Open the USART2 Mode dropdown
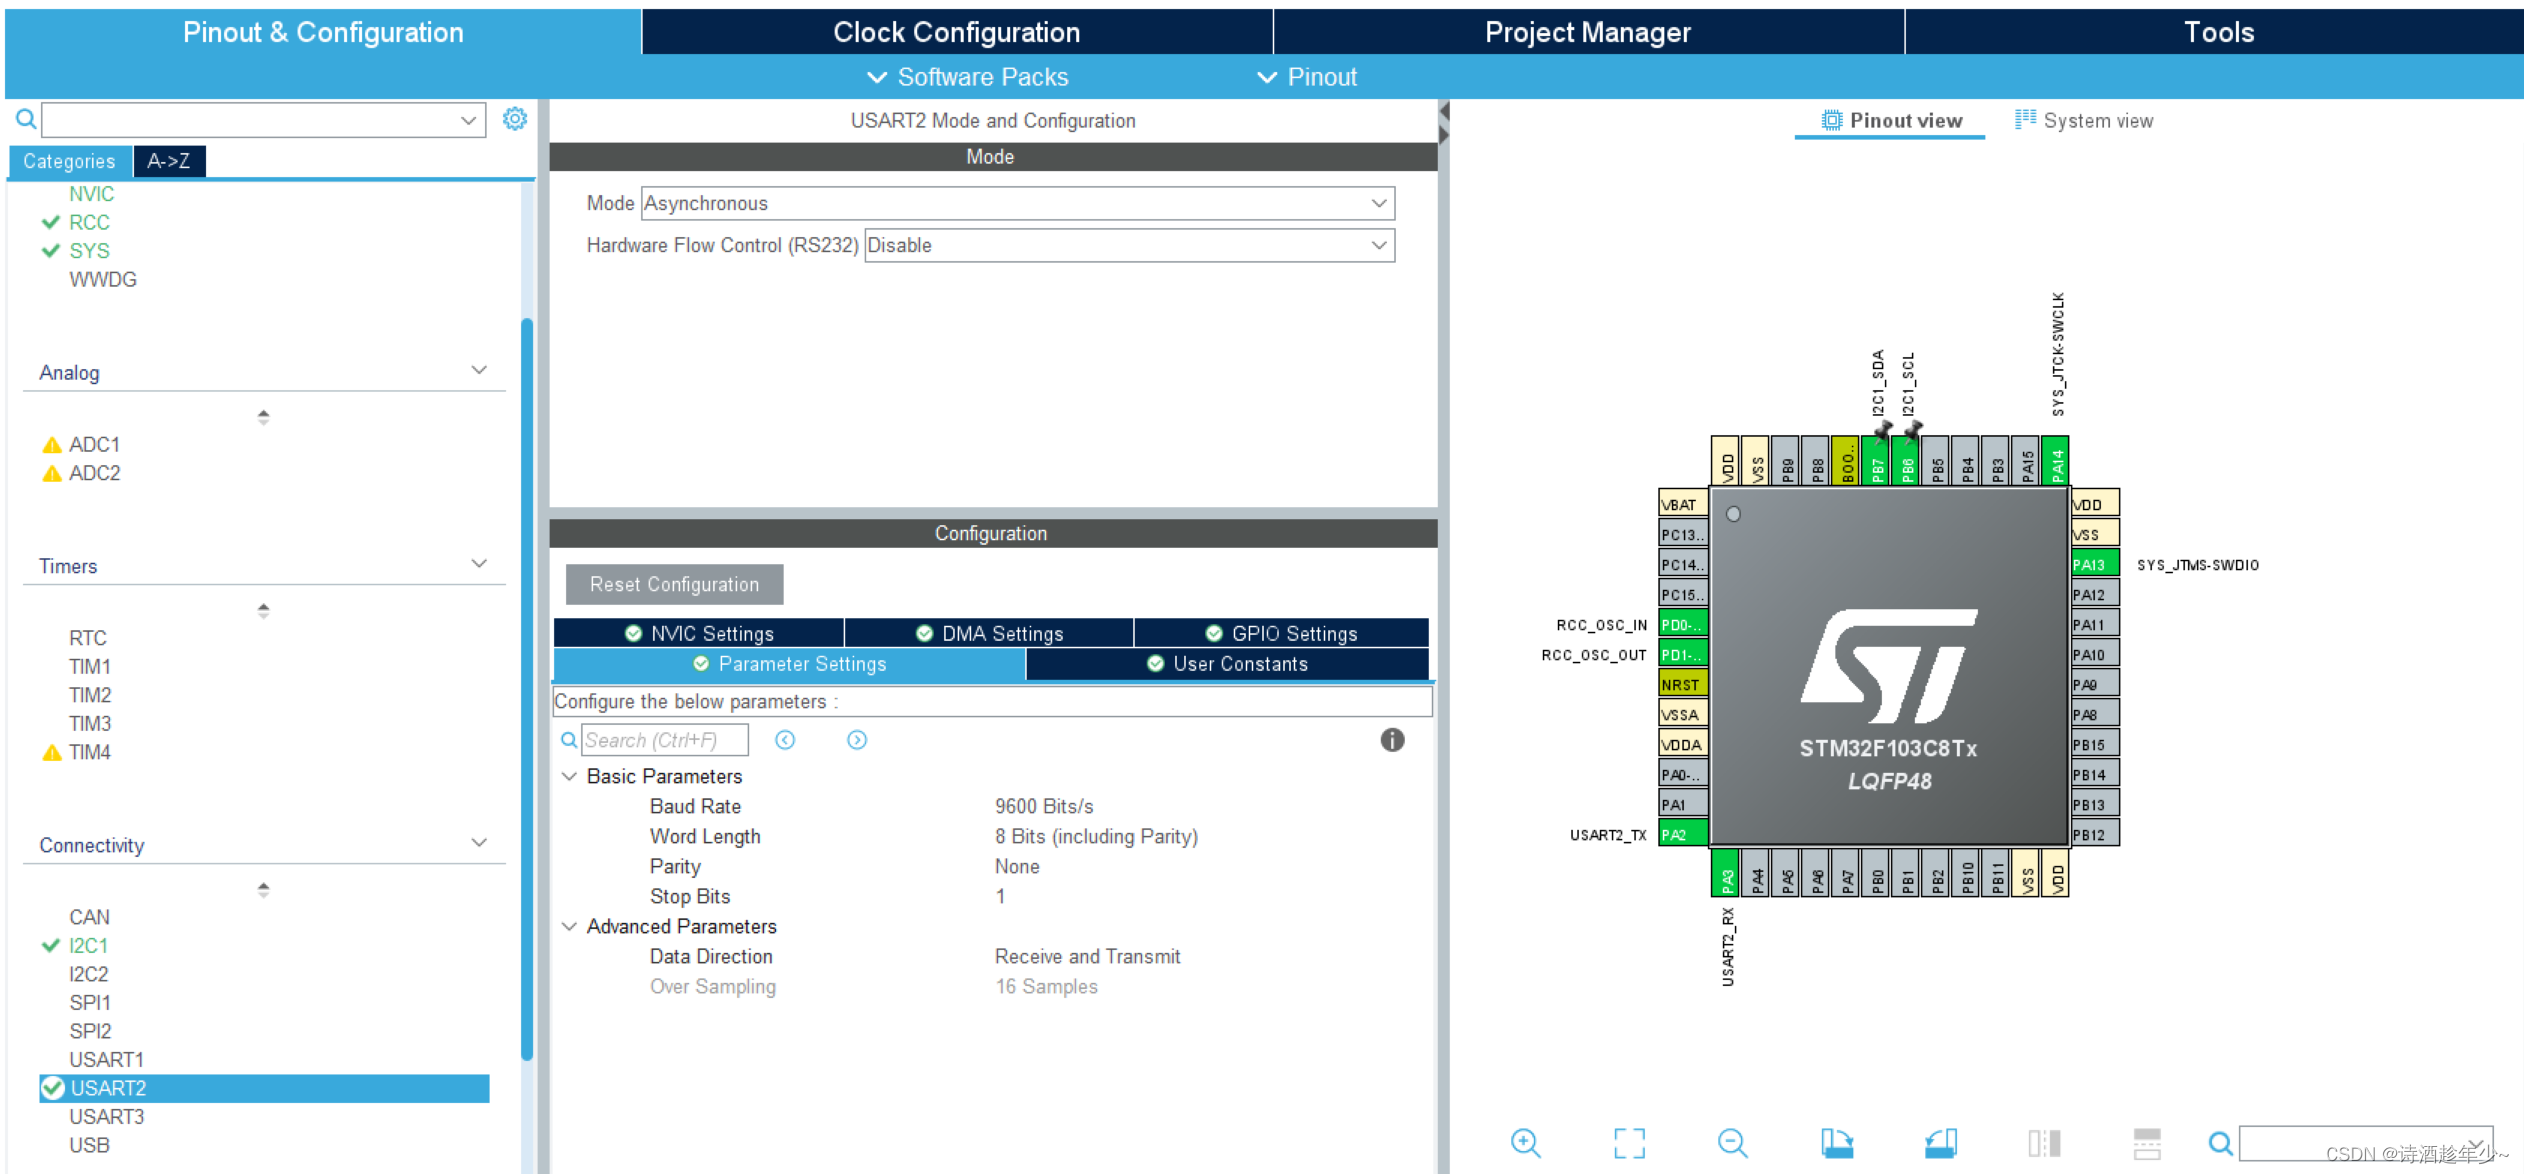The image size is (2524, 1174). (x=1379, y=203)
